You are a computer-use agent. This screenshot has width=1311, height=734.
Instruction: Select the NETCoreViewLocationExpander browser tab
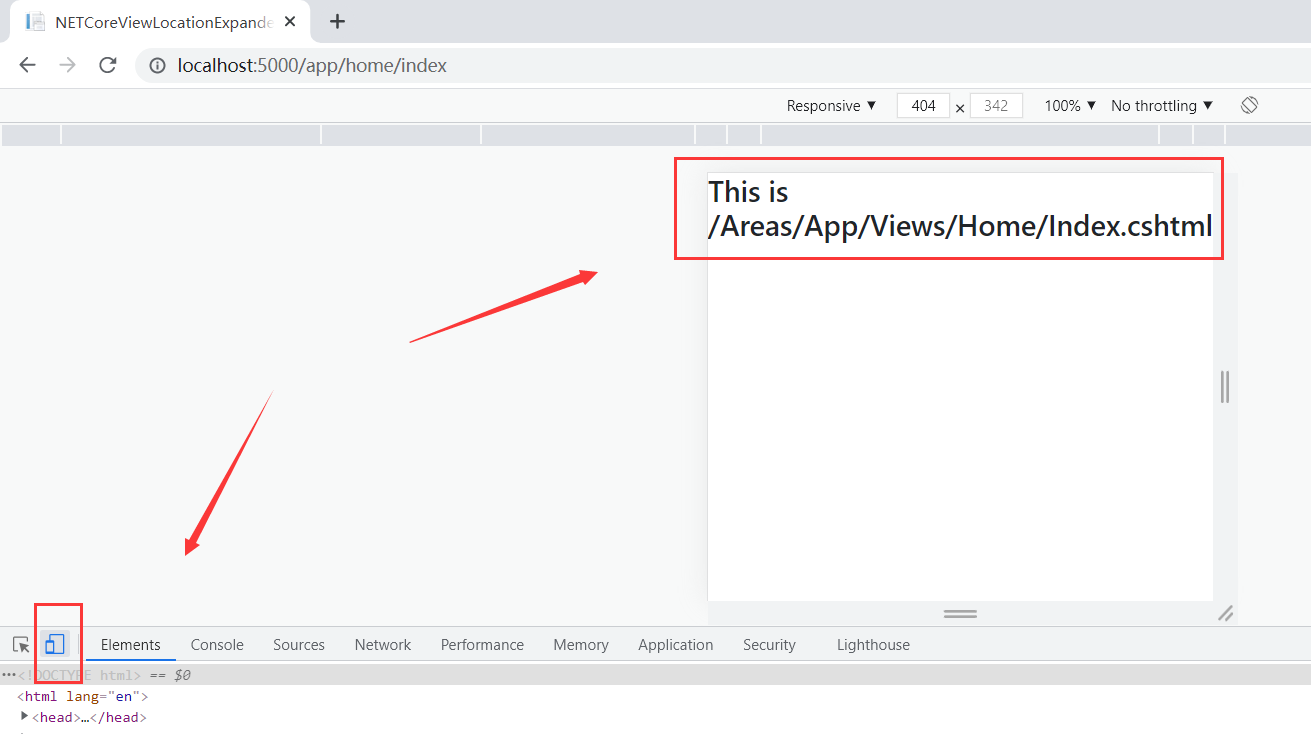[x=160, y=22]
